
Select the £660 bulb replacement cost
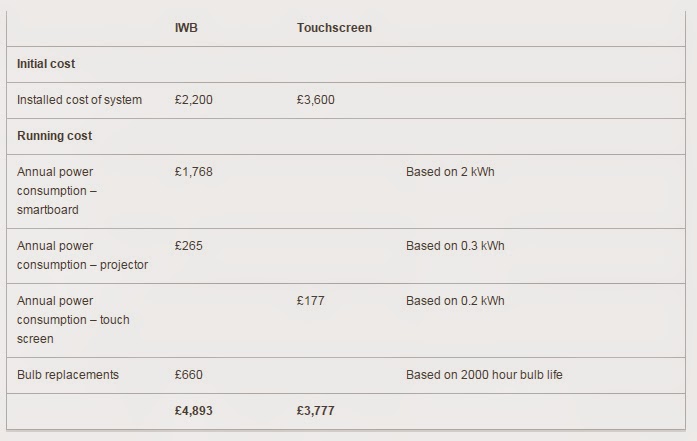(x=188, y=375)
